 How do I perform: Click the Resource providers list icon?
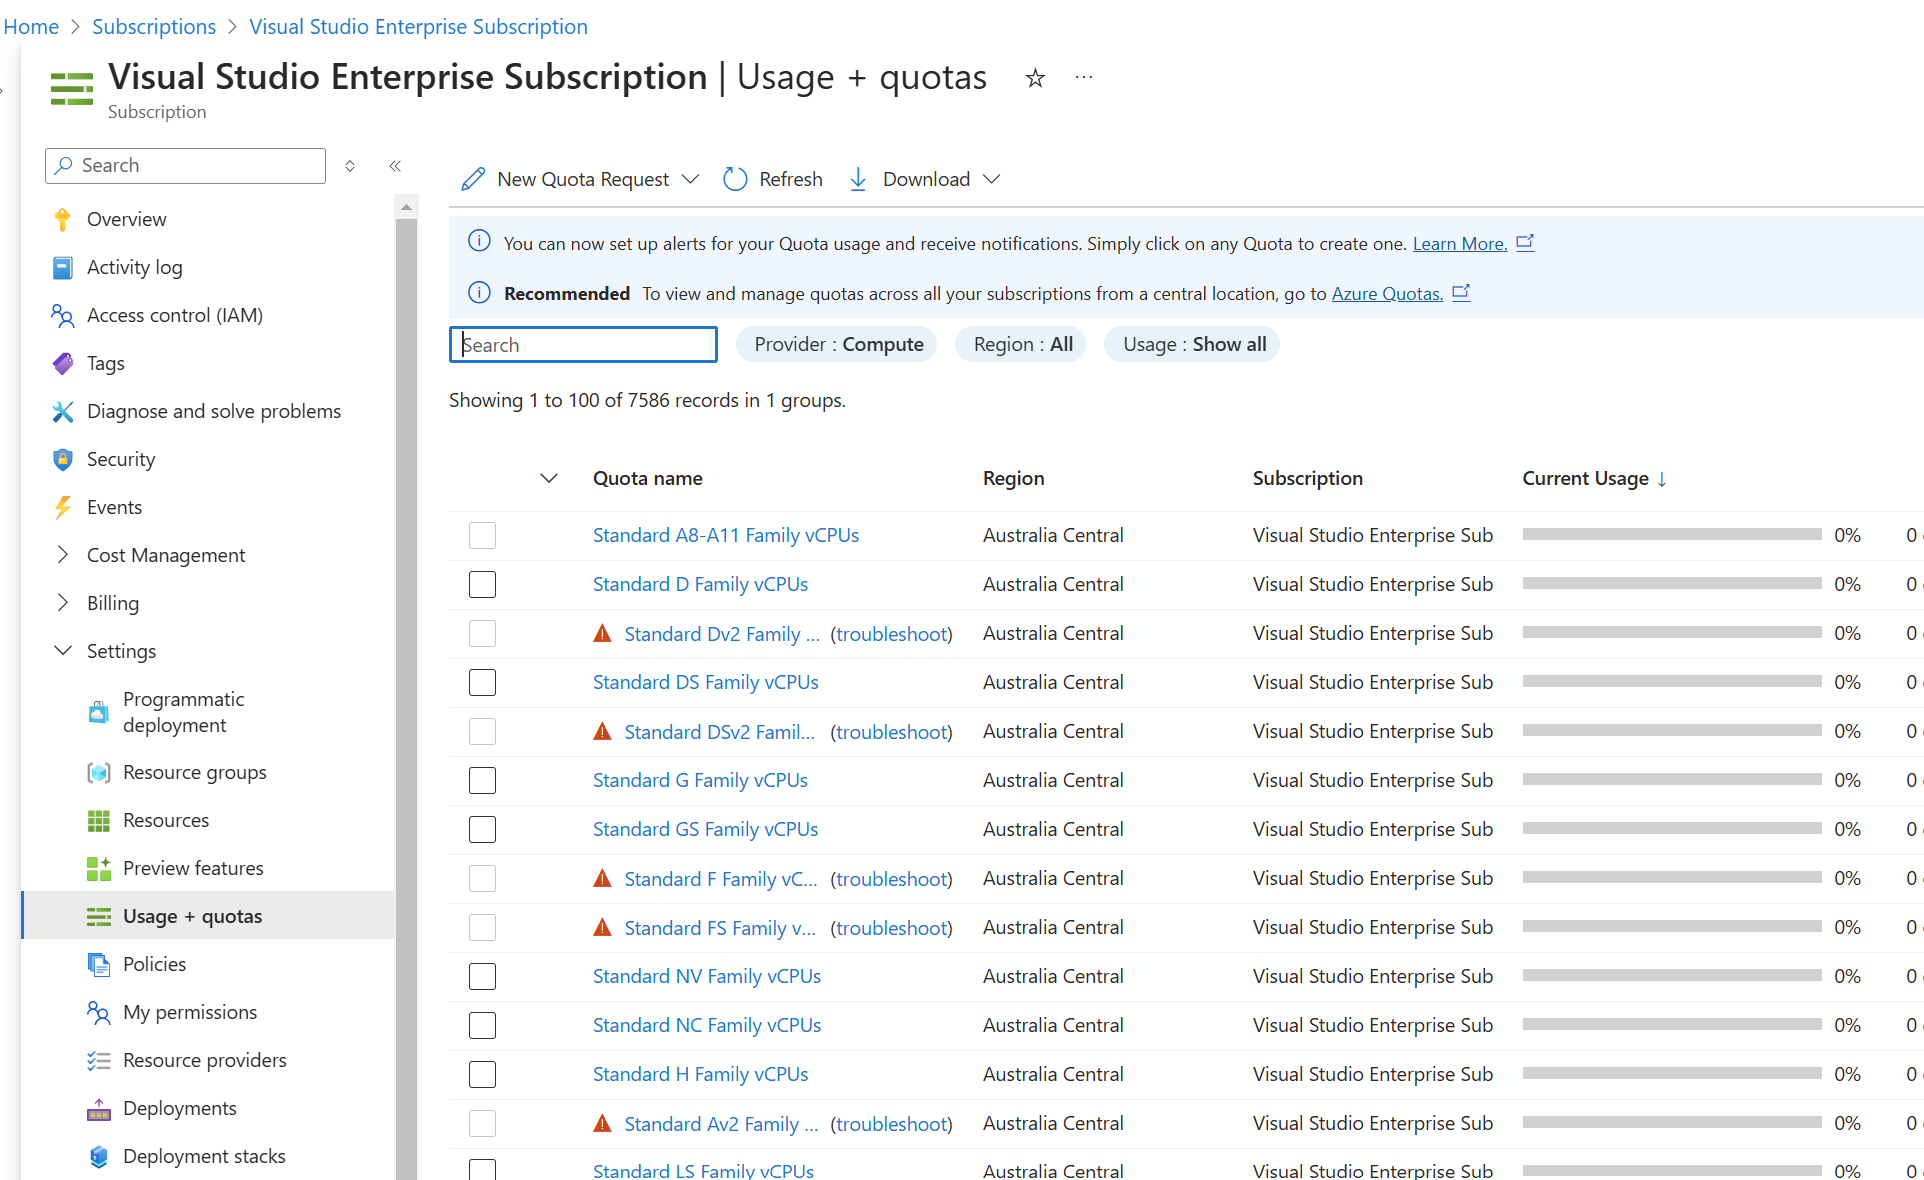click(x=98, y=1060)
